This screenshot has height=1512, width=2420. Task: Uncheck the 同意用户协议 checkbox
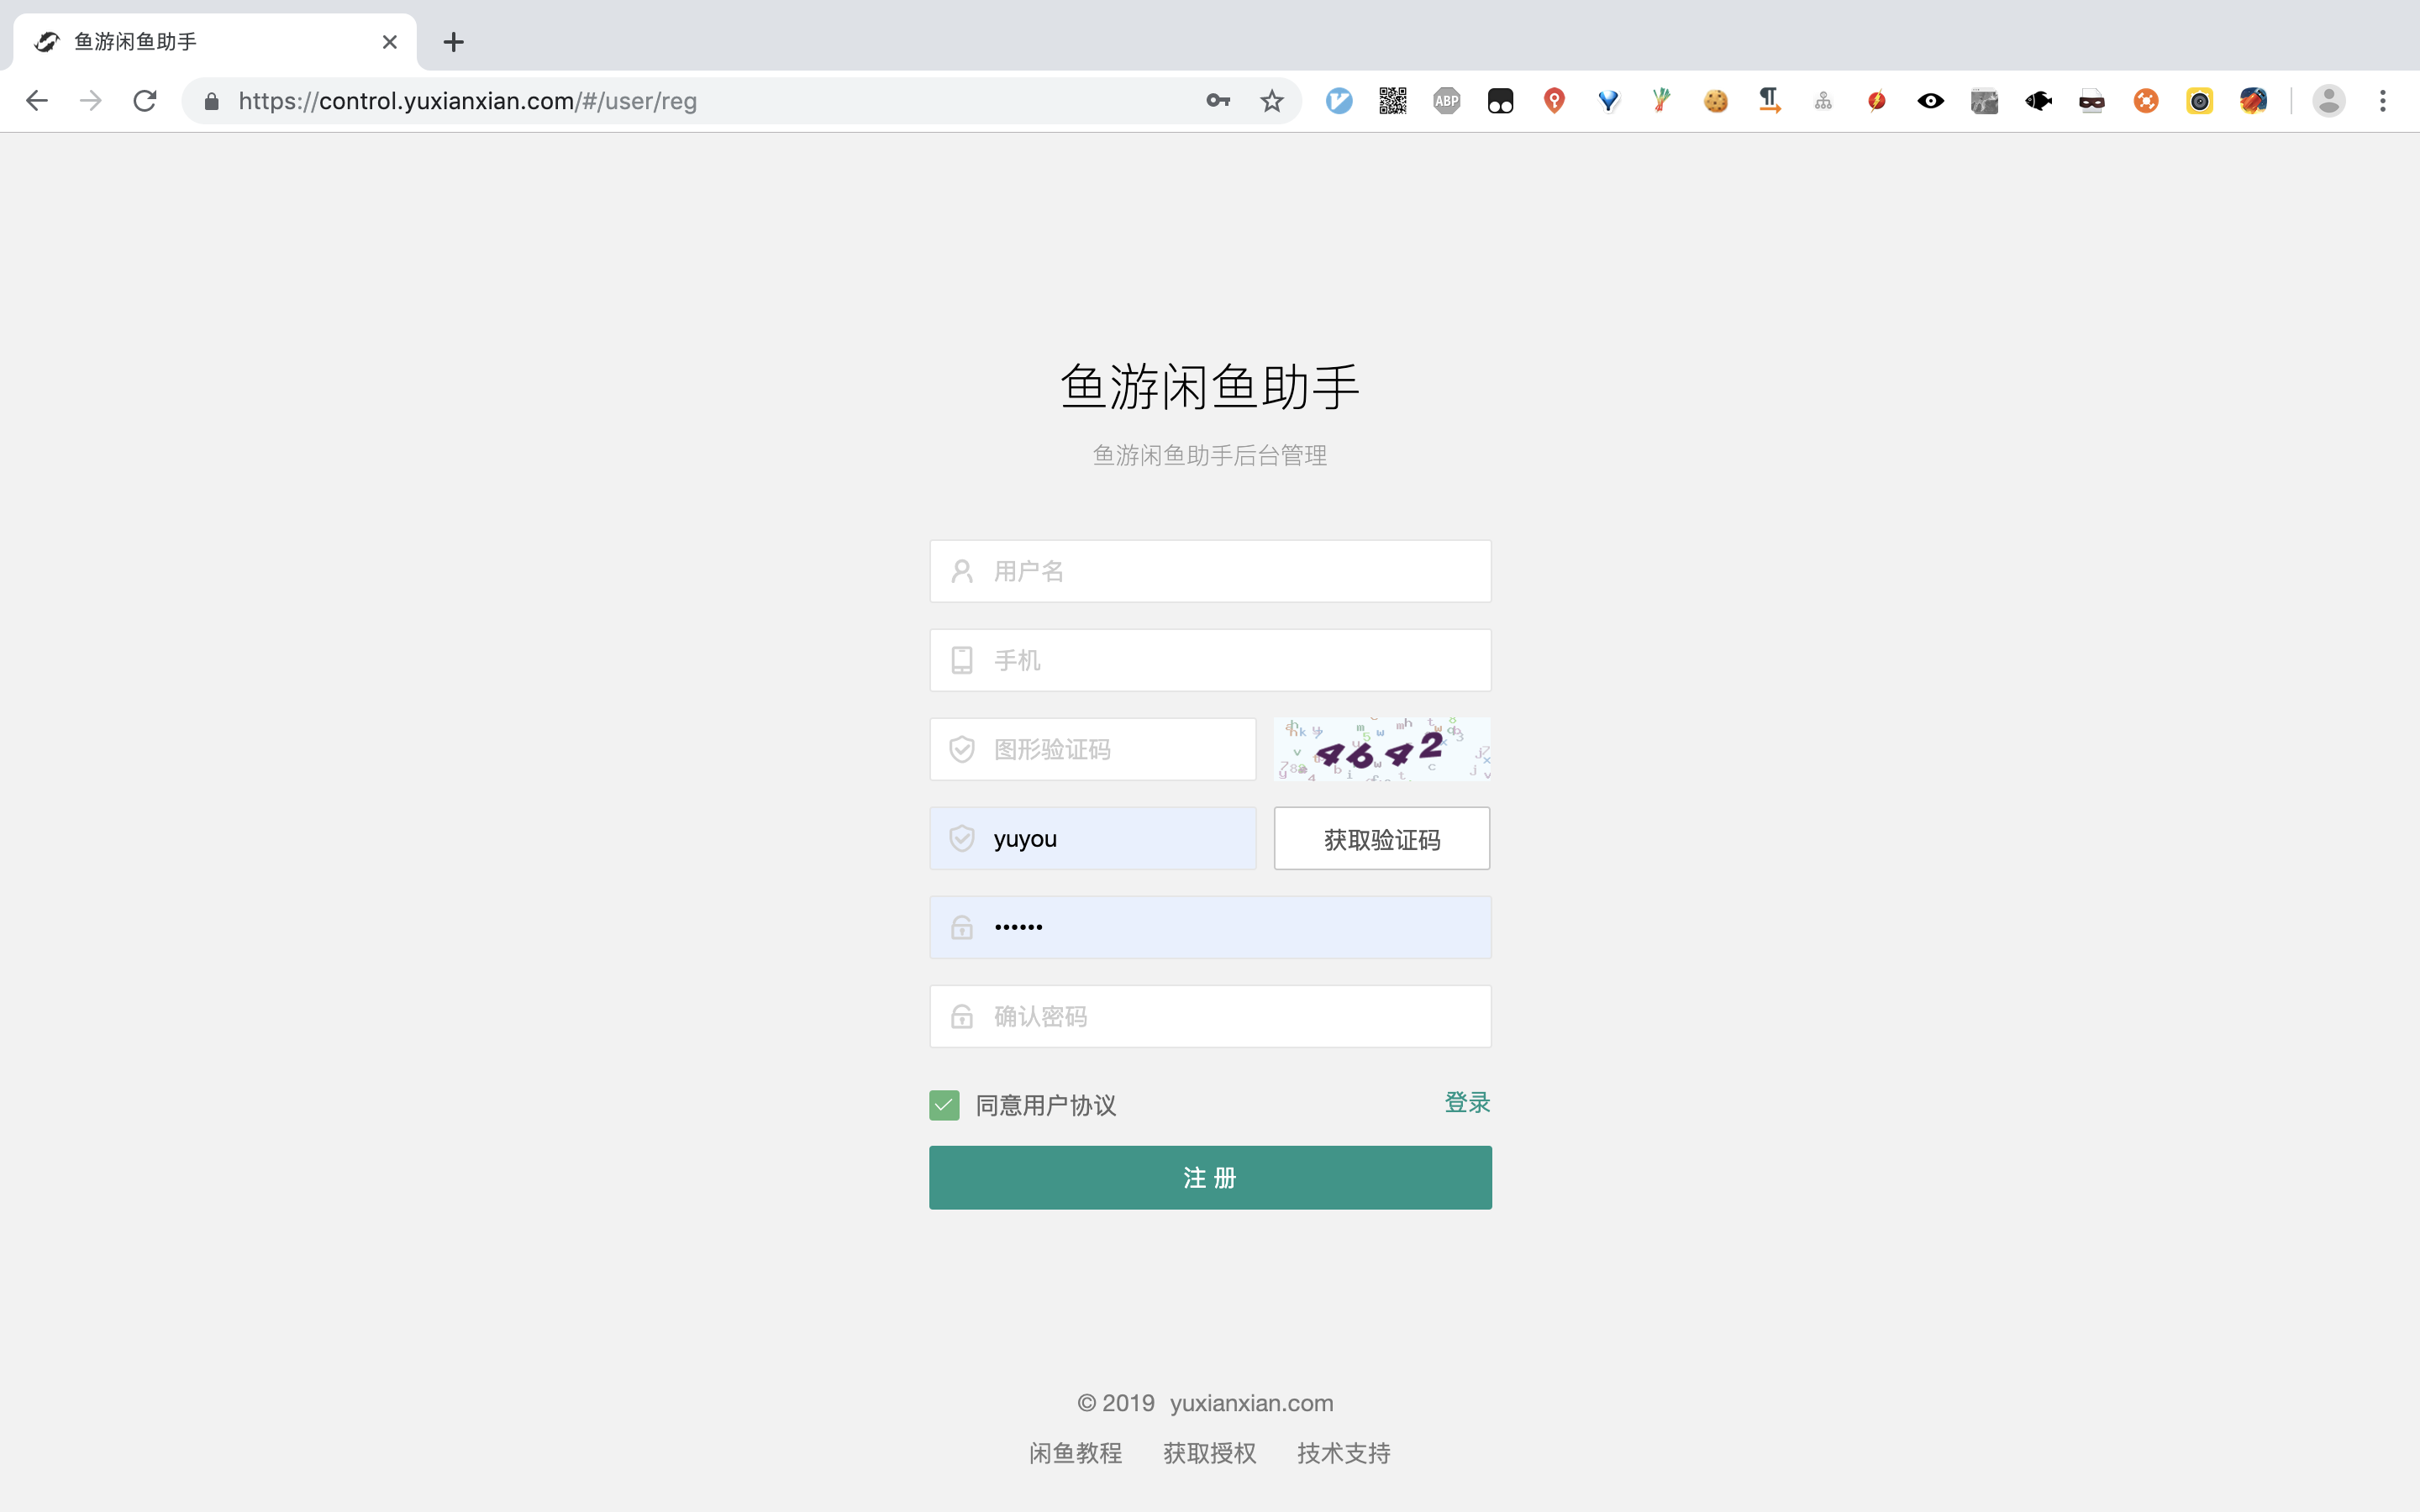pyautogui.click(x=944, y=1105)
